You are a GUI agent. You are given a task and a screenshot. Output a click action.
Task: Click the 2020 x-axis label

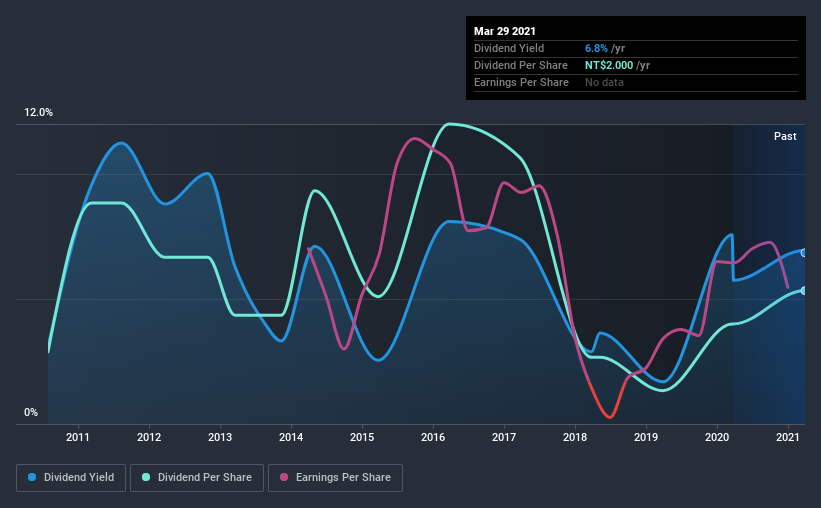[x=717, y=437]
